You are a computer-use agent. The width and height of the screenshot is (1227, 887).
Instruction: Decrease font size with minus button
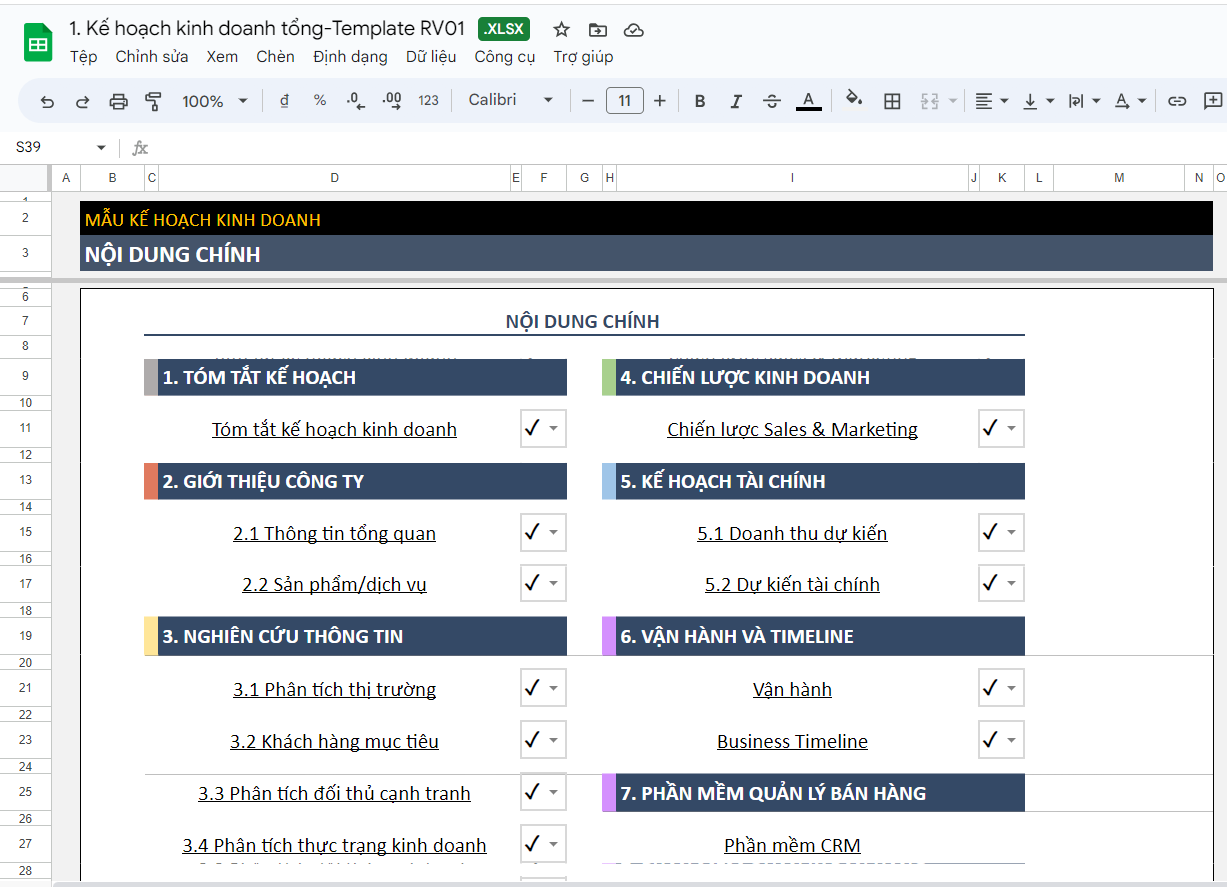point(588,101)
